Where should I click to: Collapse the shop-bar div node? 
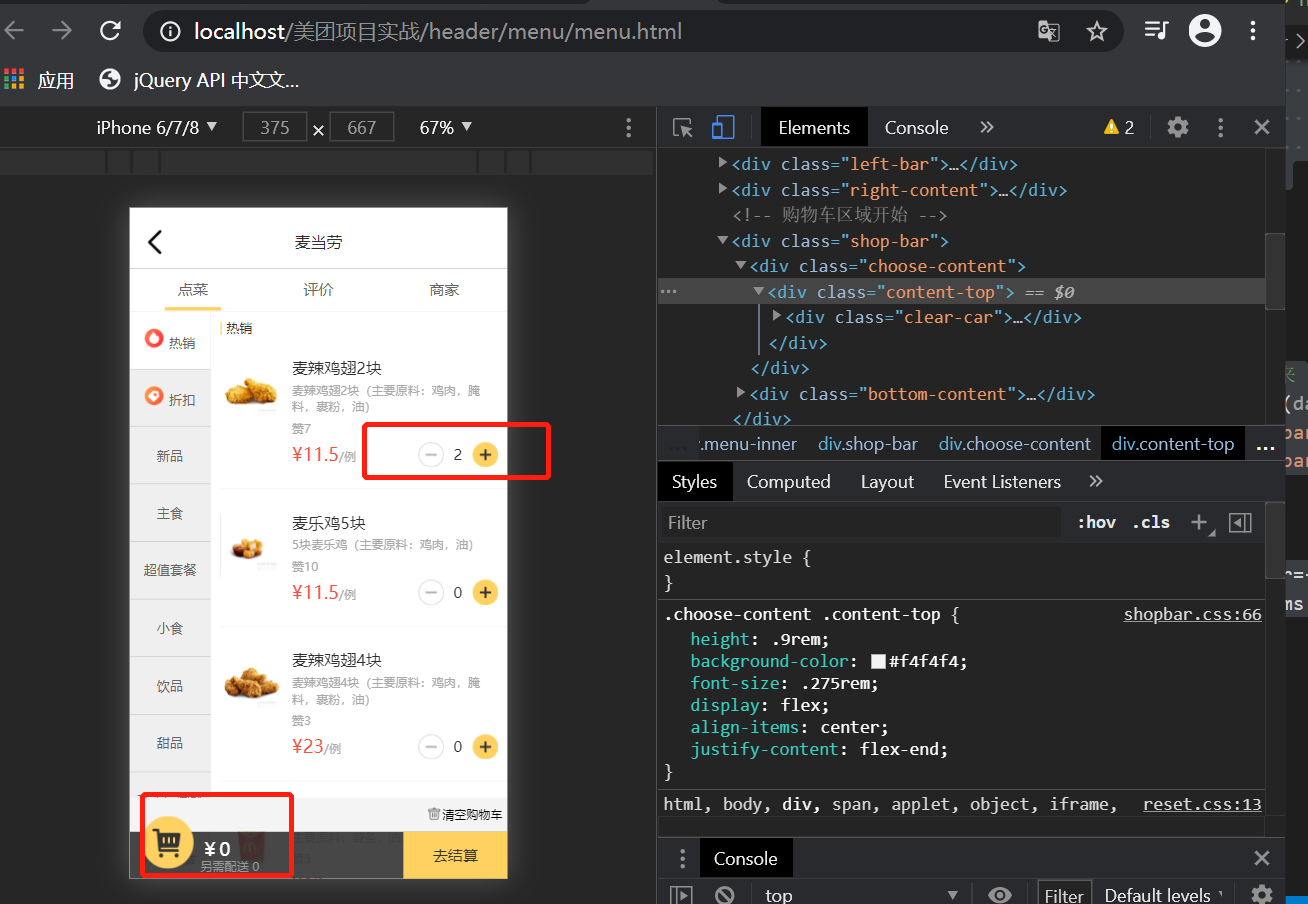point(724,240)
